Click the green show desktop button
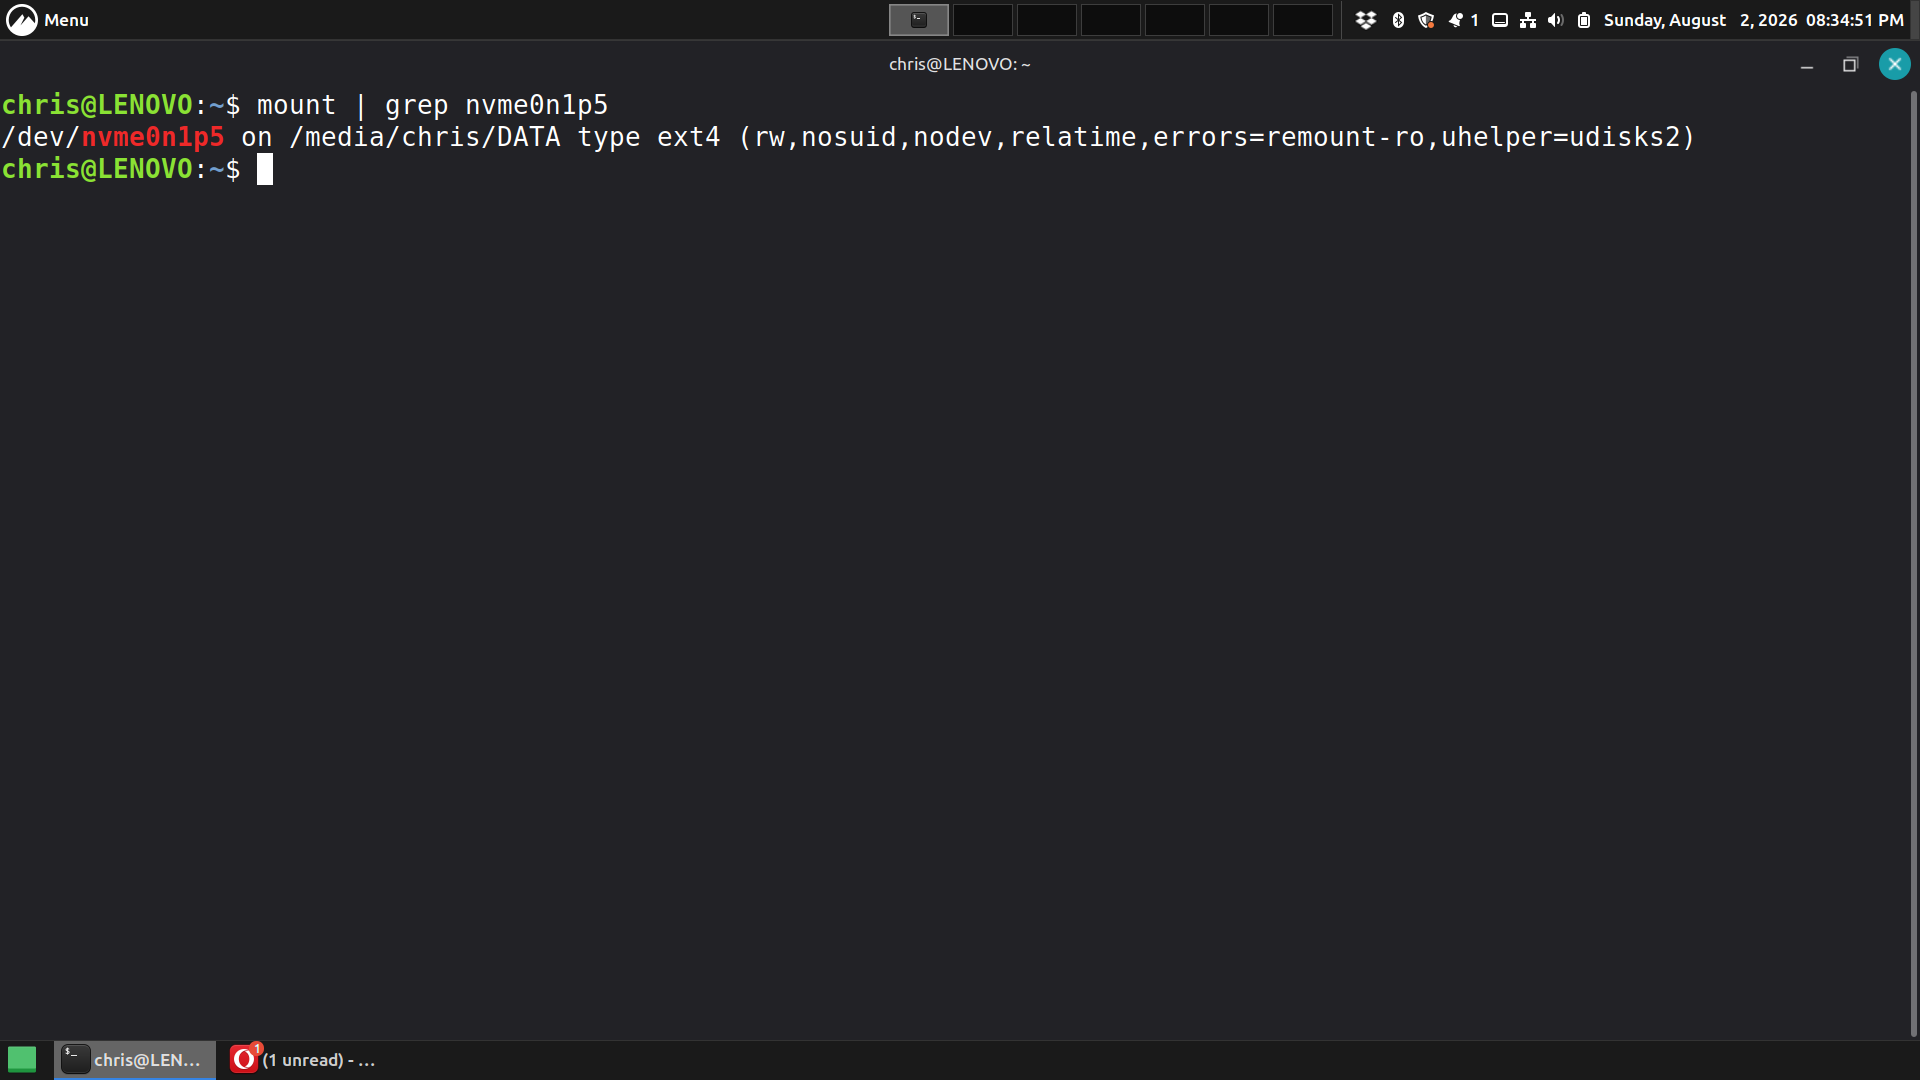This screenshot has height=1080, width=1920. (x=22, y=1059)
